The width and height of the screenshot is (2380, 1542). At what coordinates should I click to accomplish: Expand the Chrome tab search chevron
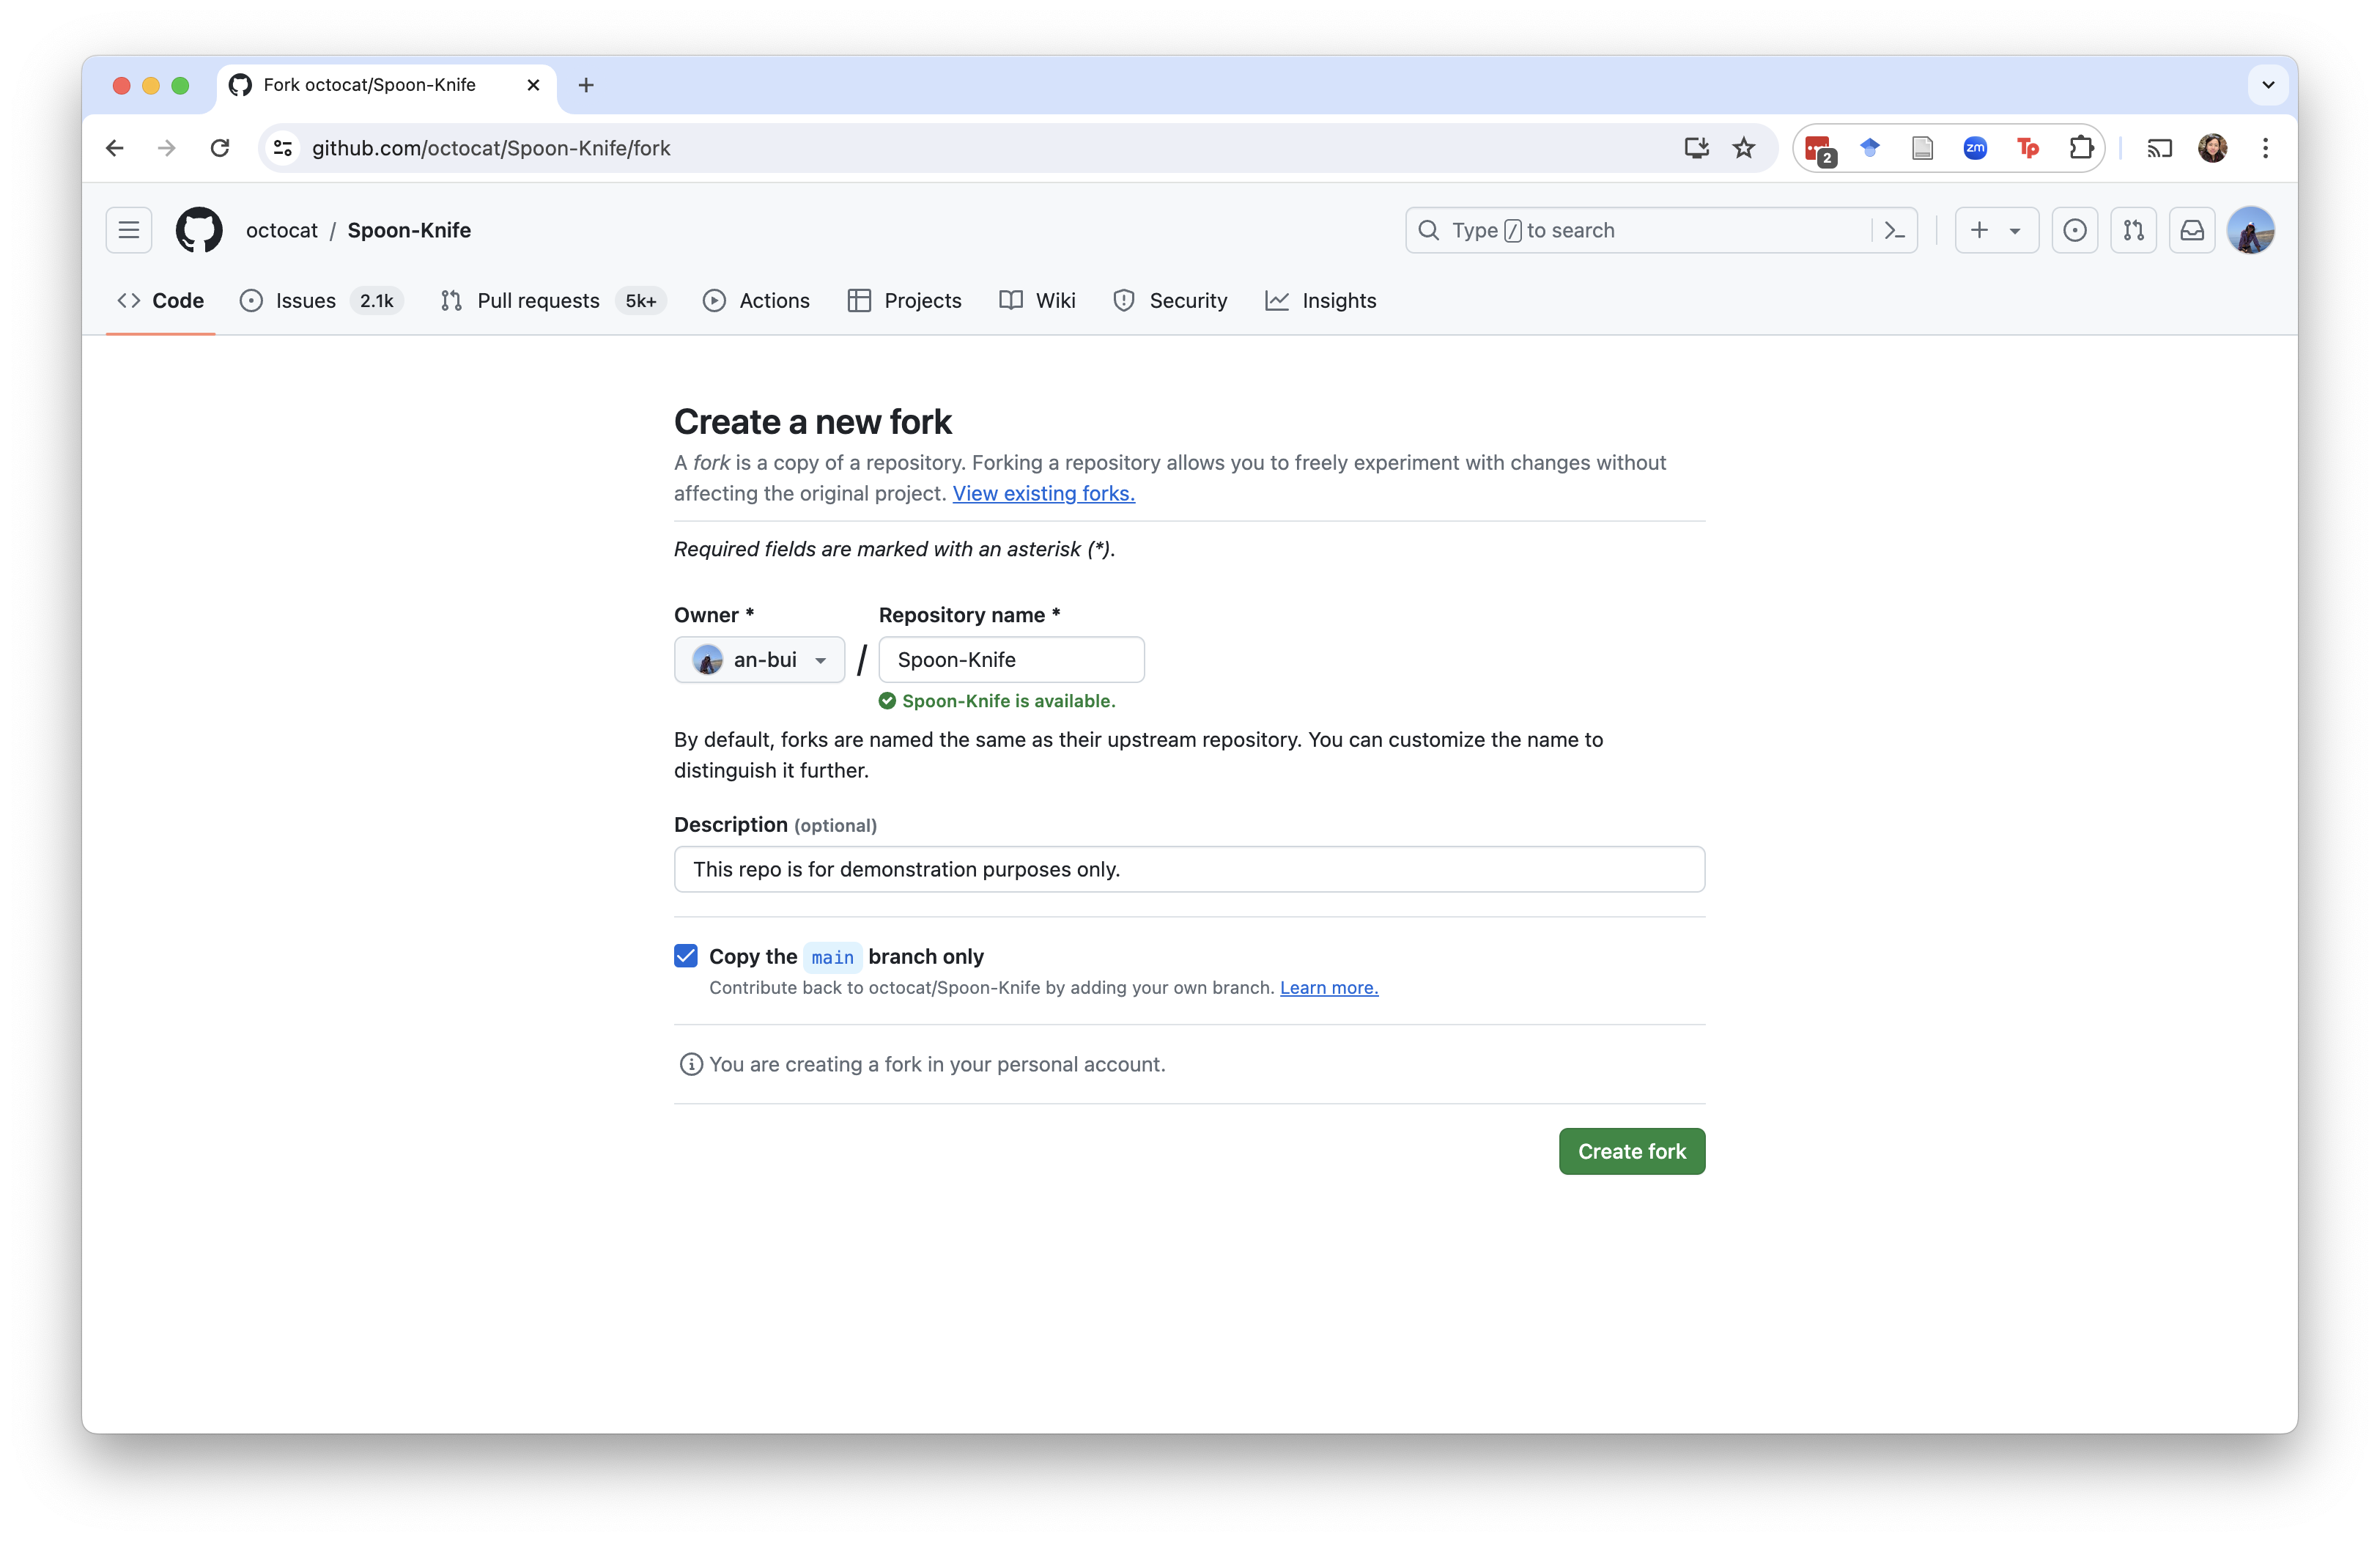point(2268,85)
